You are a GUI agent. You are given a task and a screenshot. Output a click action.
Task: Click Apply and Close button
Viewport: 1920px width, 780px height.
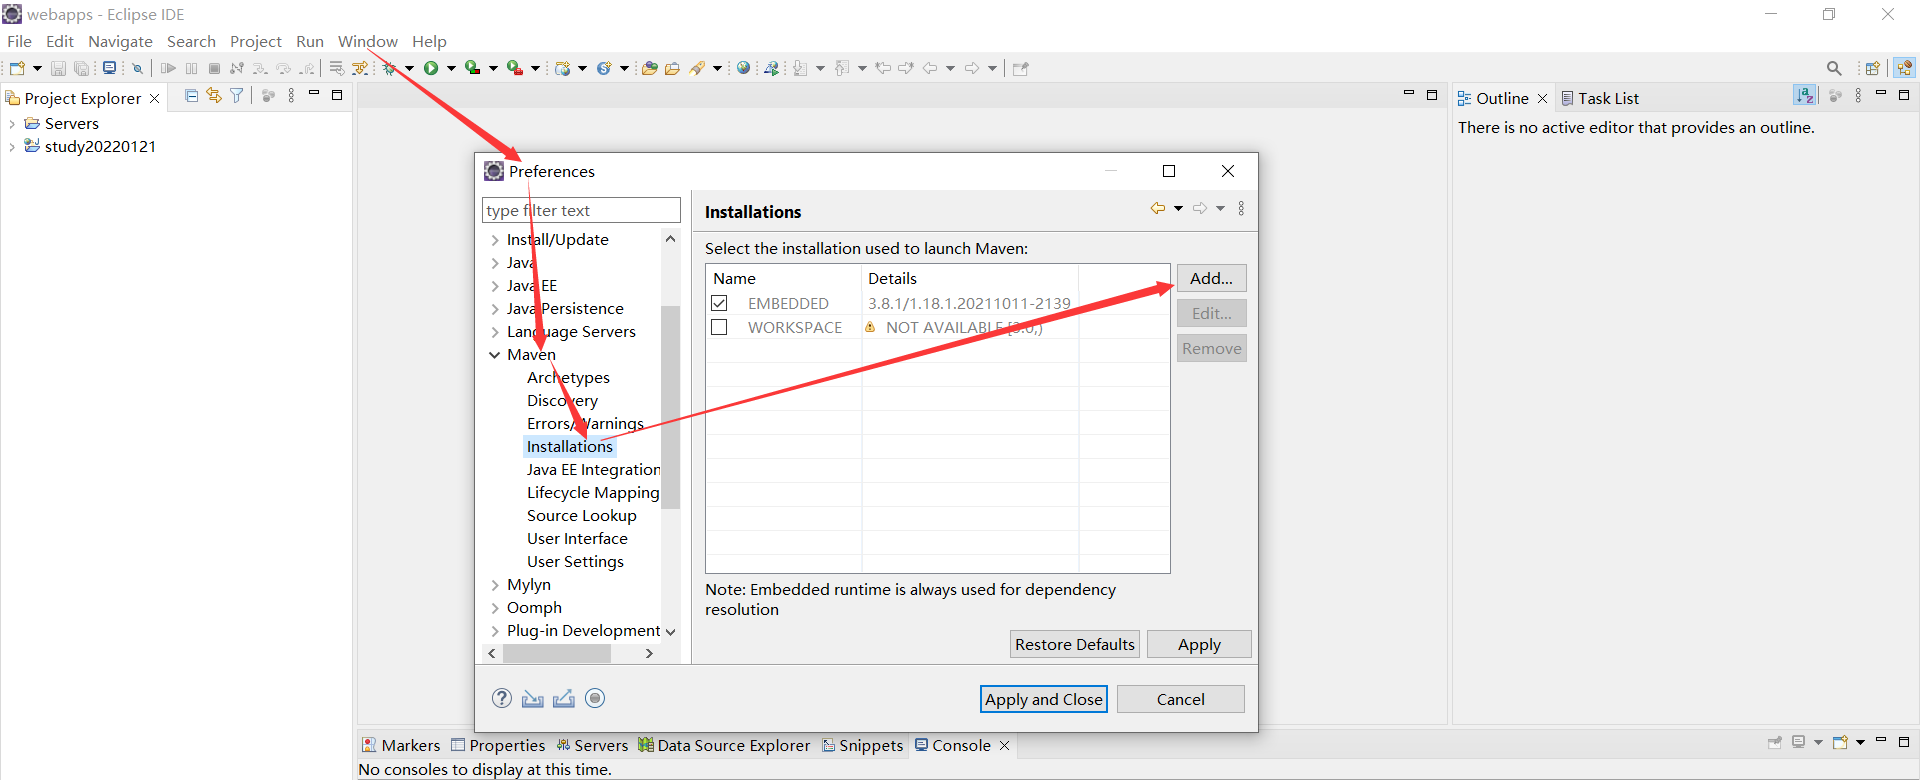1043,699
